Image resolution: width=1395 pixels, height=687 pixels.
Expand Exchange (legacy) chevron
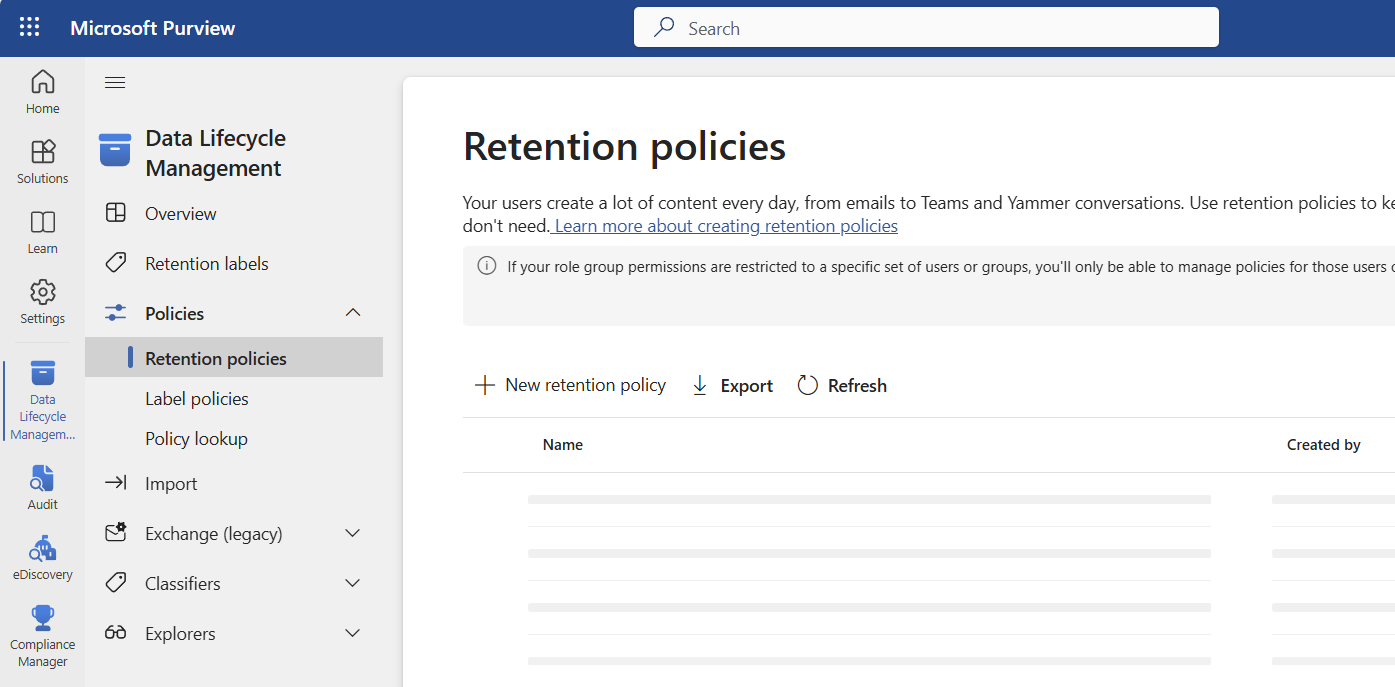click(353, 533)
